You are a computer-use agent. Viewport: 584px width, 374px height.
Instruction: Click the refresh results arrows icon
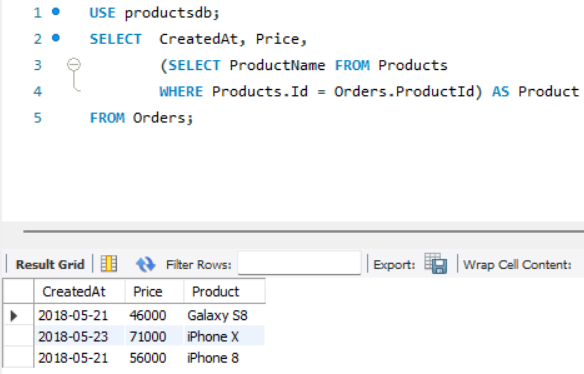(145, 264)
